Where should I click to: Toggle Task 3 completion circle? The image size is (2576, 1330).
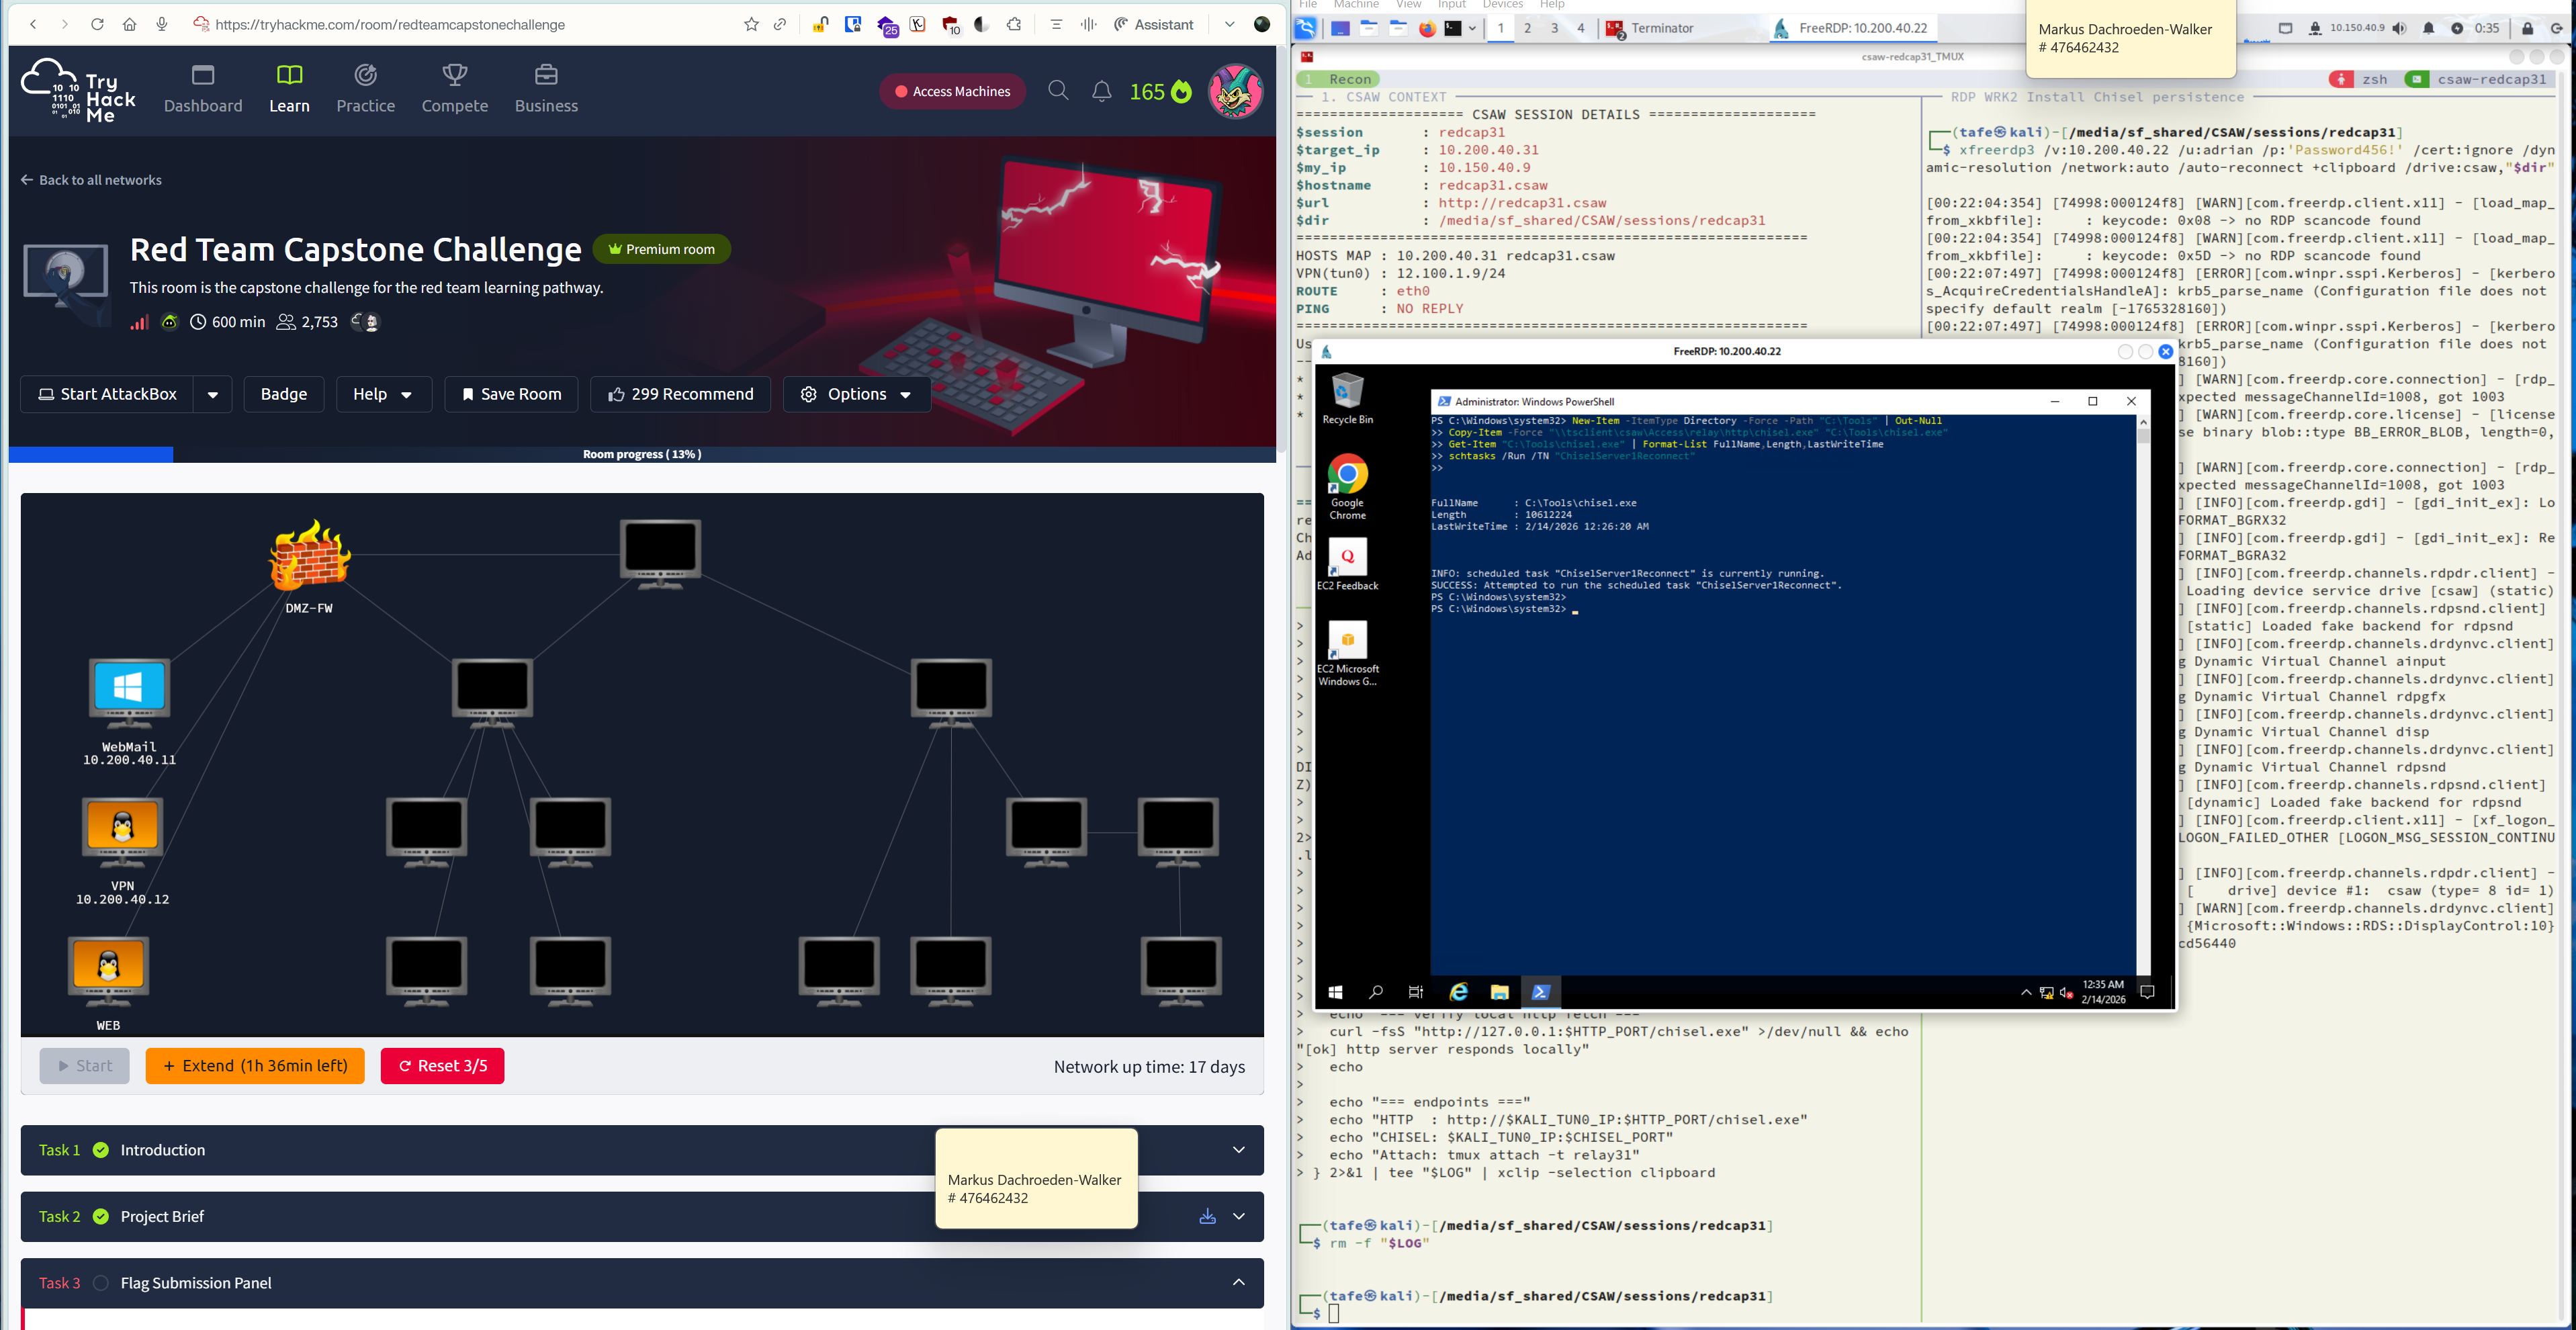pyautogui.click(x=101, y=1283)
